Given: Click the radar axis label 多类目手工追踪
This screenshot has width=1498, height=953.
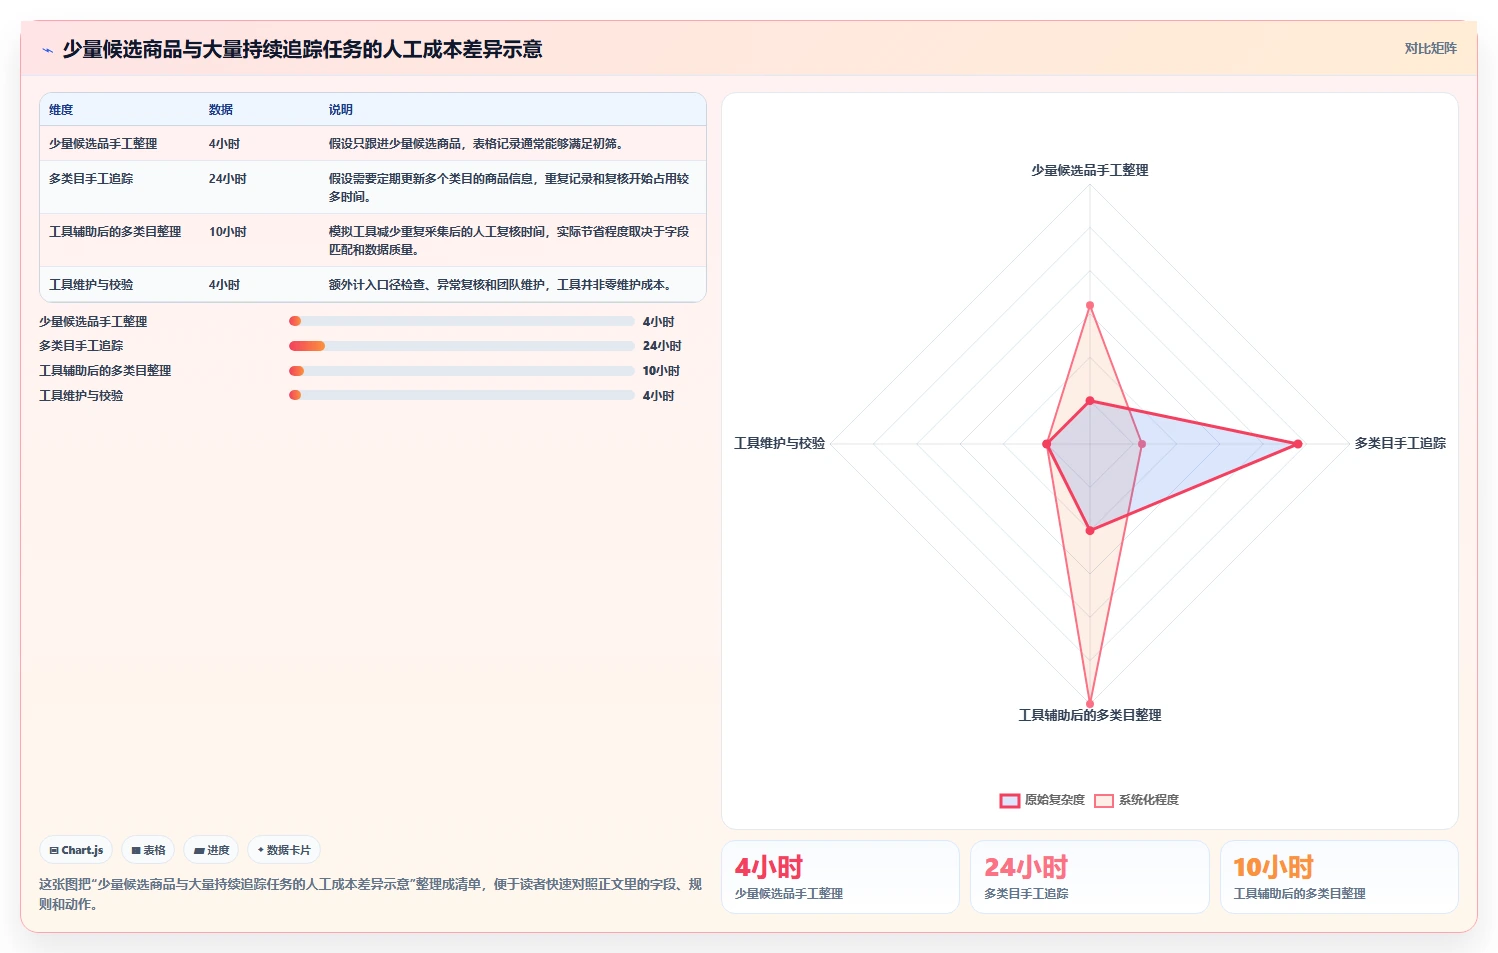Looking at the screenshot, I should coord(1400,443).
